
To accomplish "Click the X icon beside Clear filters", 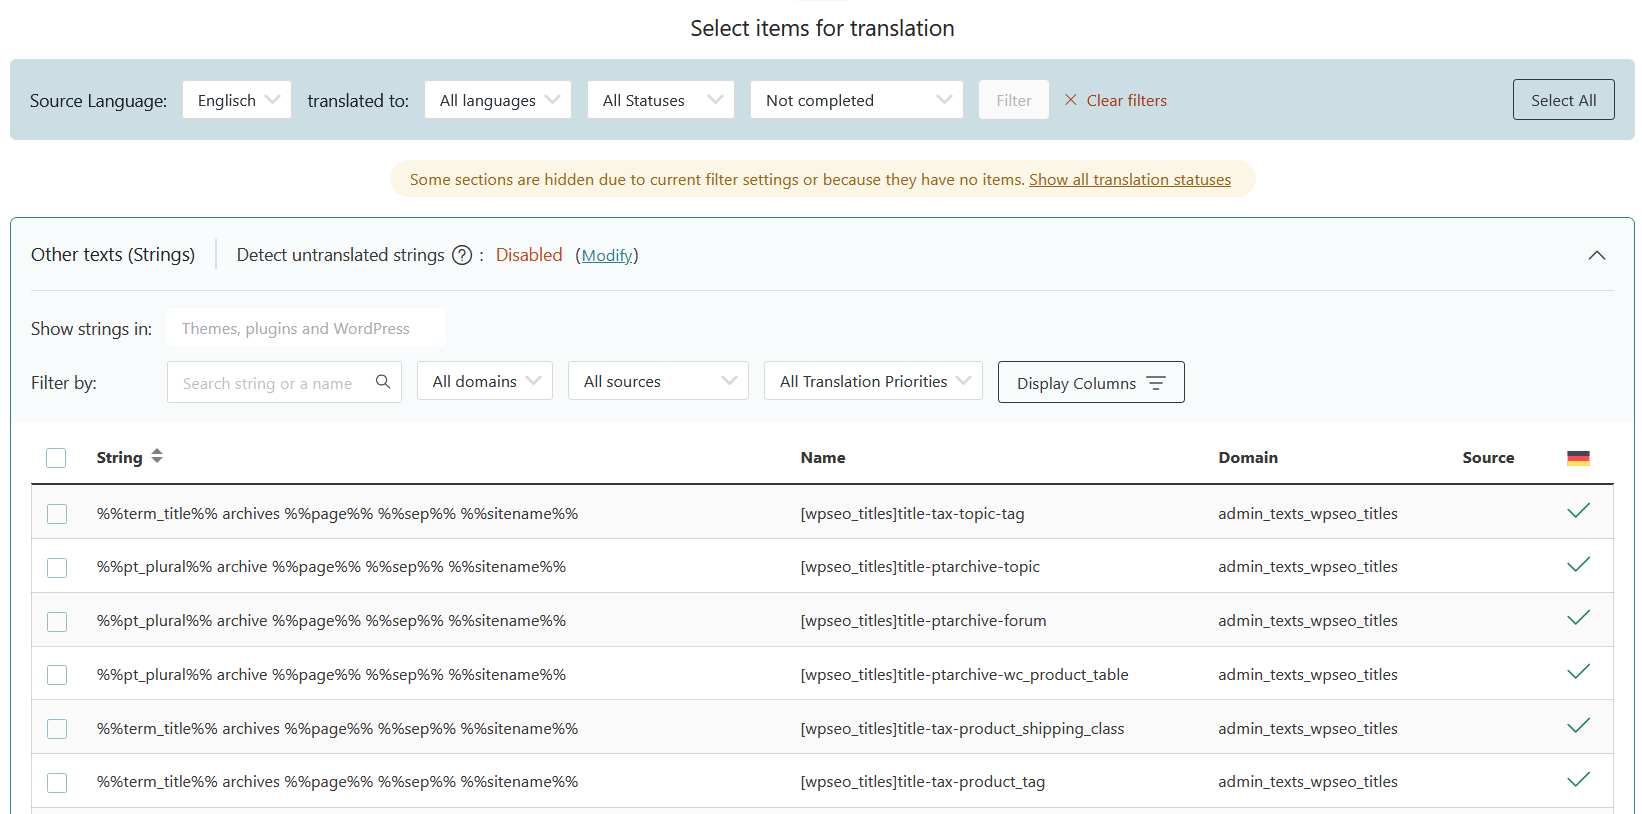I will (1071, 100).
